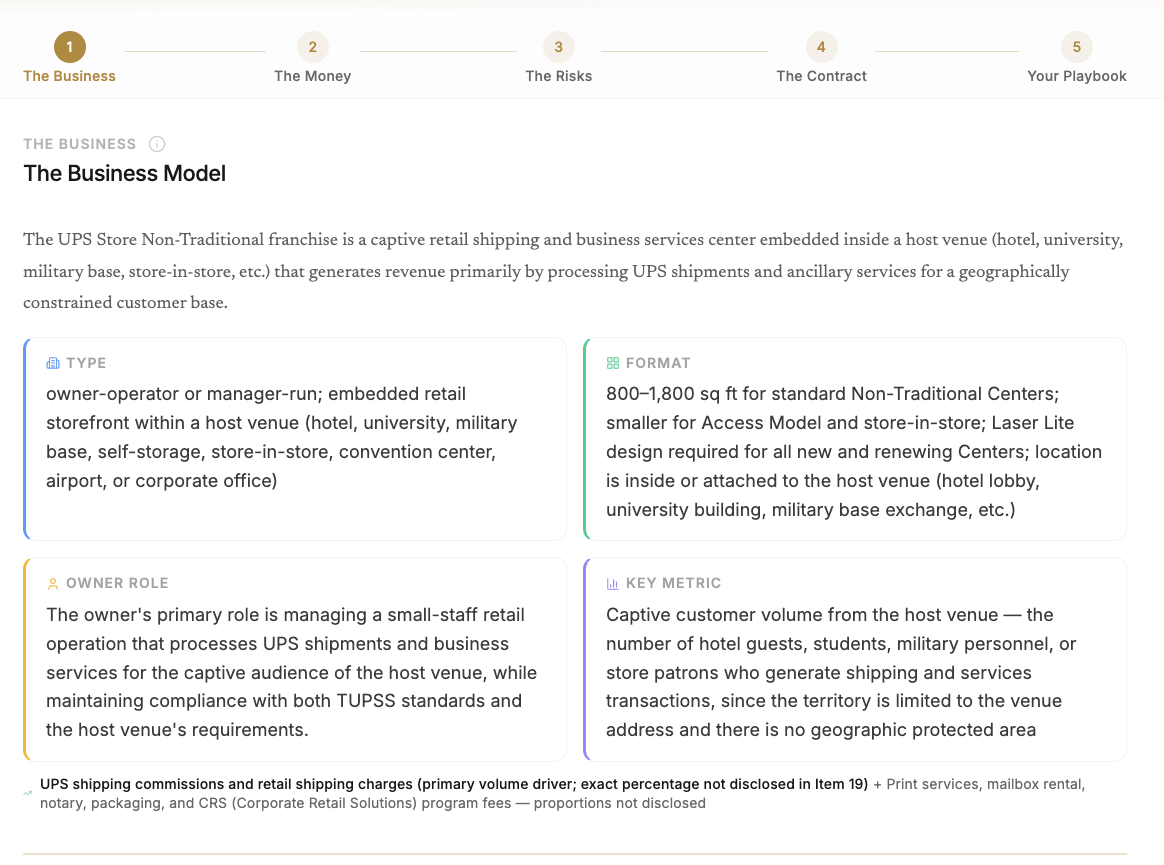Select step 1 circle for The Business
The height and width of the screenshot is (865, 1164).
pos(70,47)
